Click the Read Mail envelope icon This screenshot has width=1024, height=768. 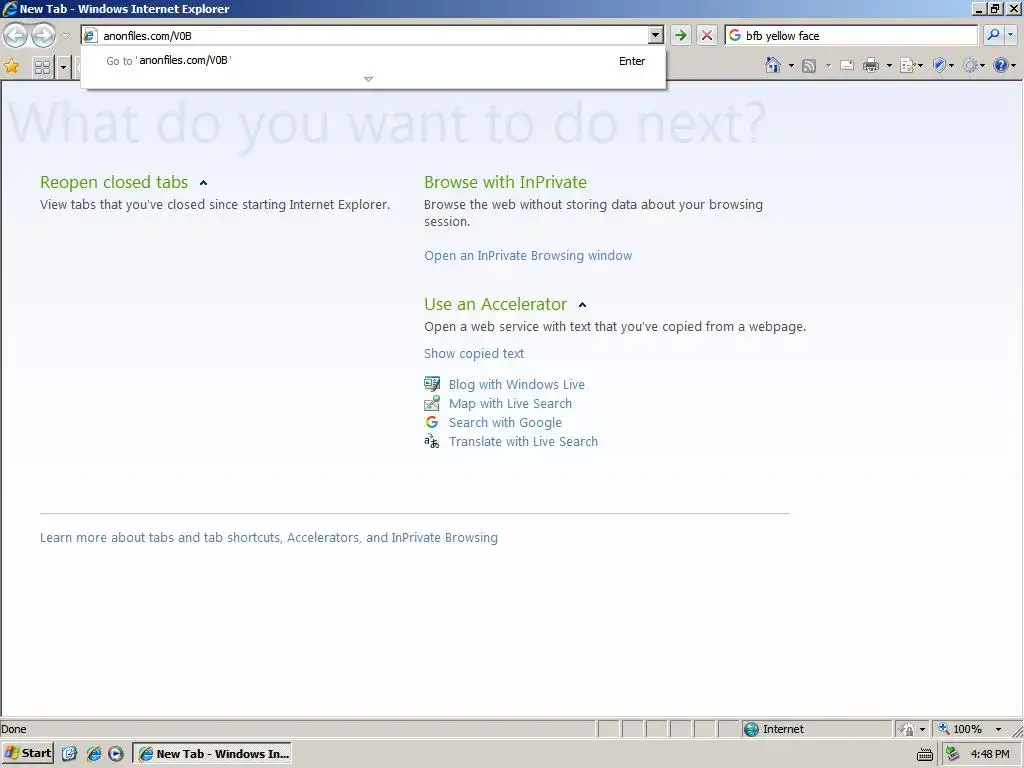(x=847, y=65)
